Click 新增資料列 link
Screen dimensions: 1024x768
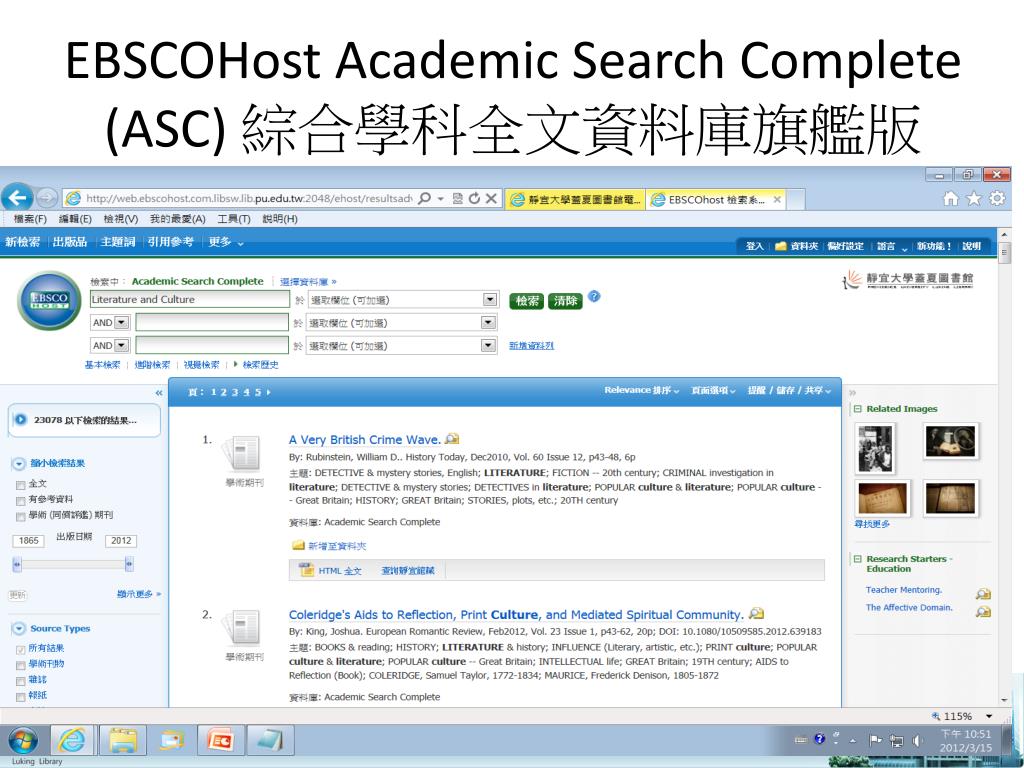[x=532, y=345]
